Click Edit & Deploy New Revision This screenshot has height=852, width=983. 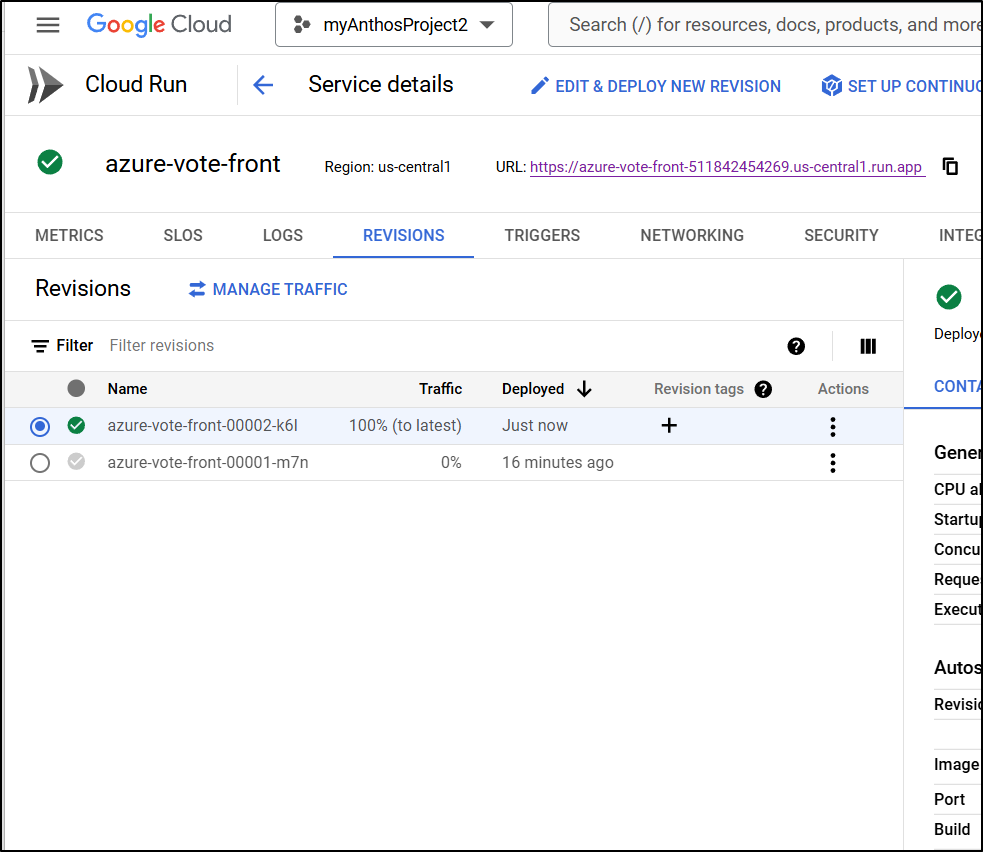pyautogui.click(x=656, y=86)
